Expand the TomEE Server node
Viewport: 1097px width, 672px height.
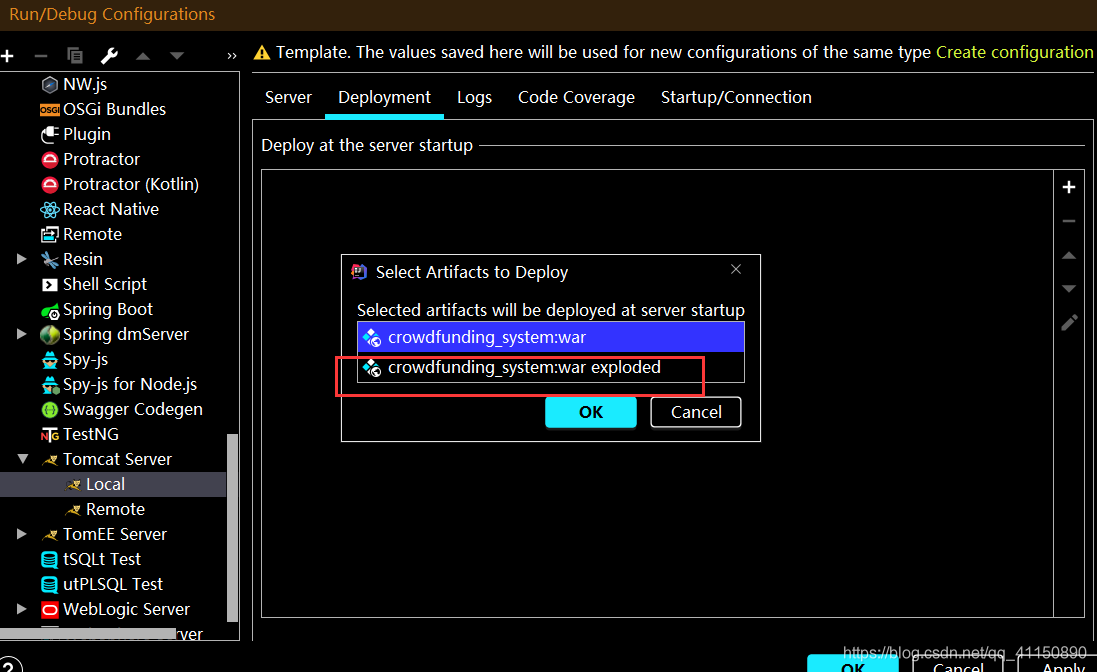pyautogui.click(x=22, y=534)
